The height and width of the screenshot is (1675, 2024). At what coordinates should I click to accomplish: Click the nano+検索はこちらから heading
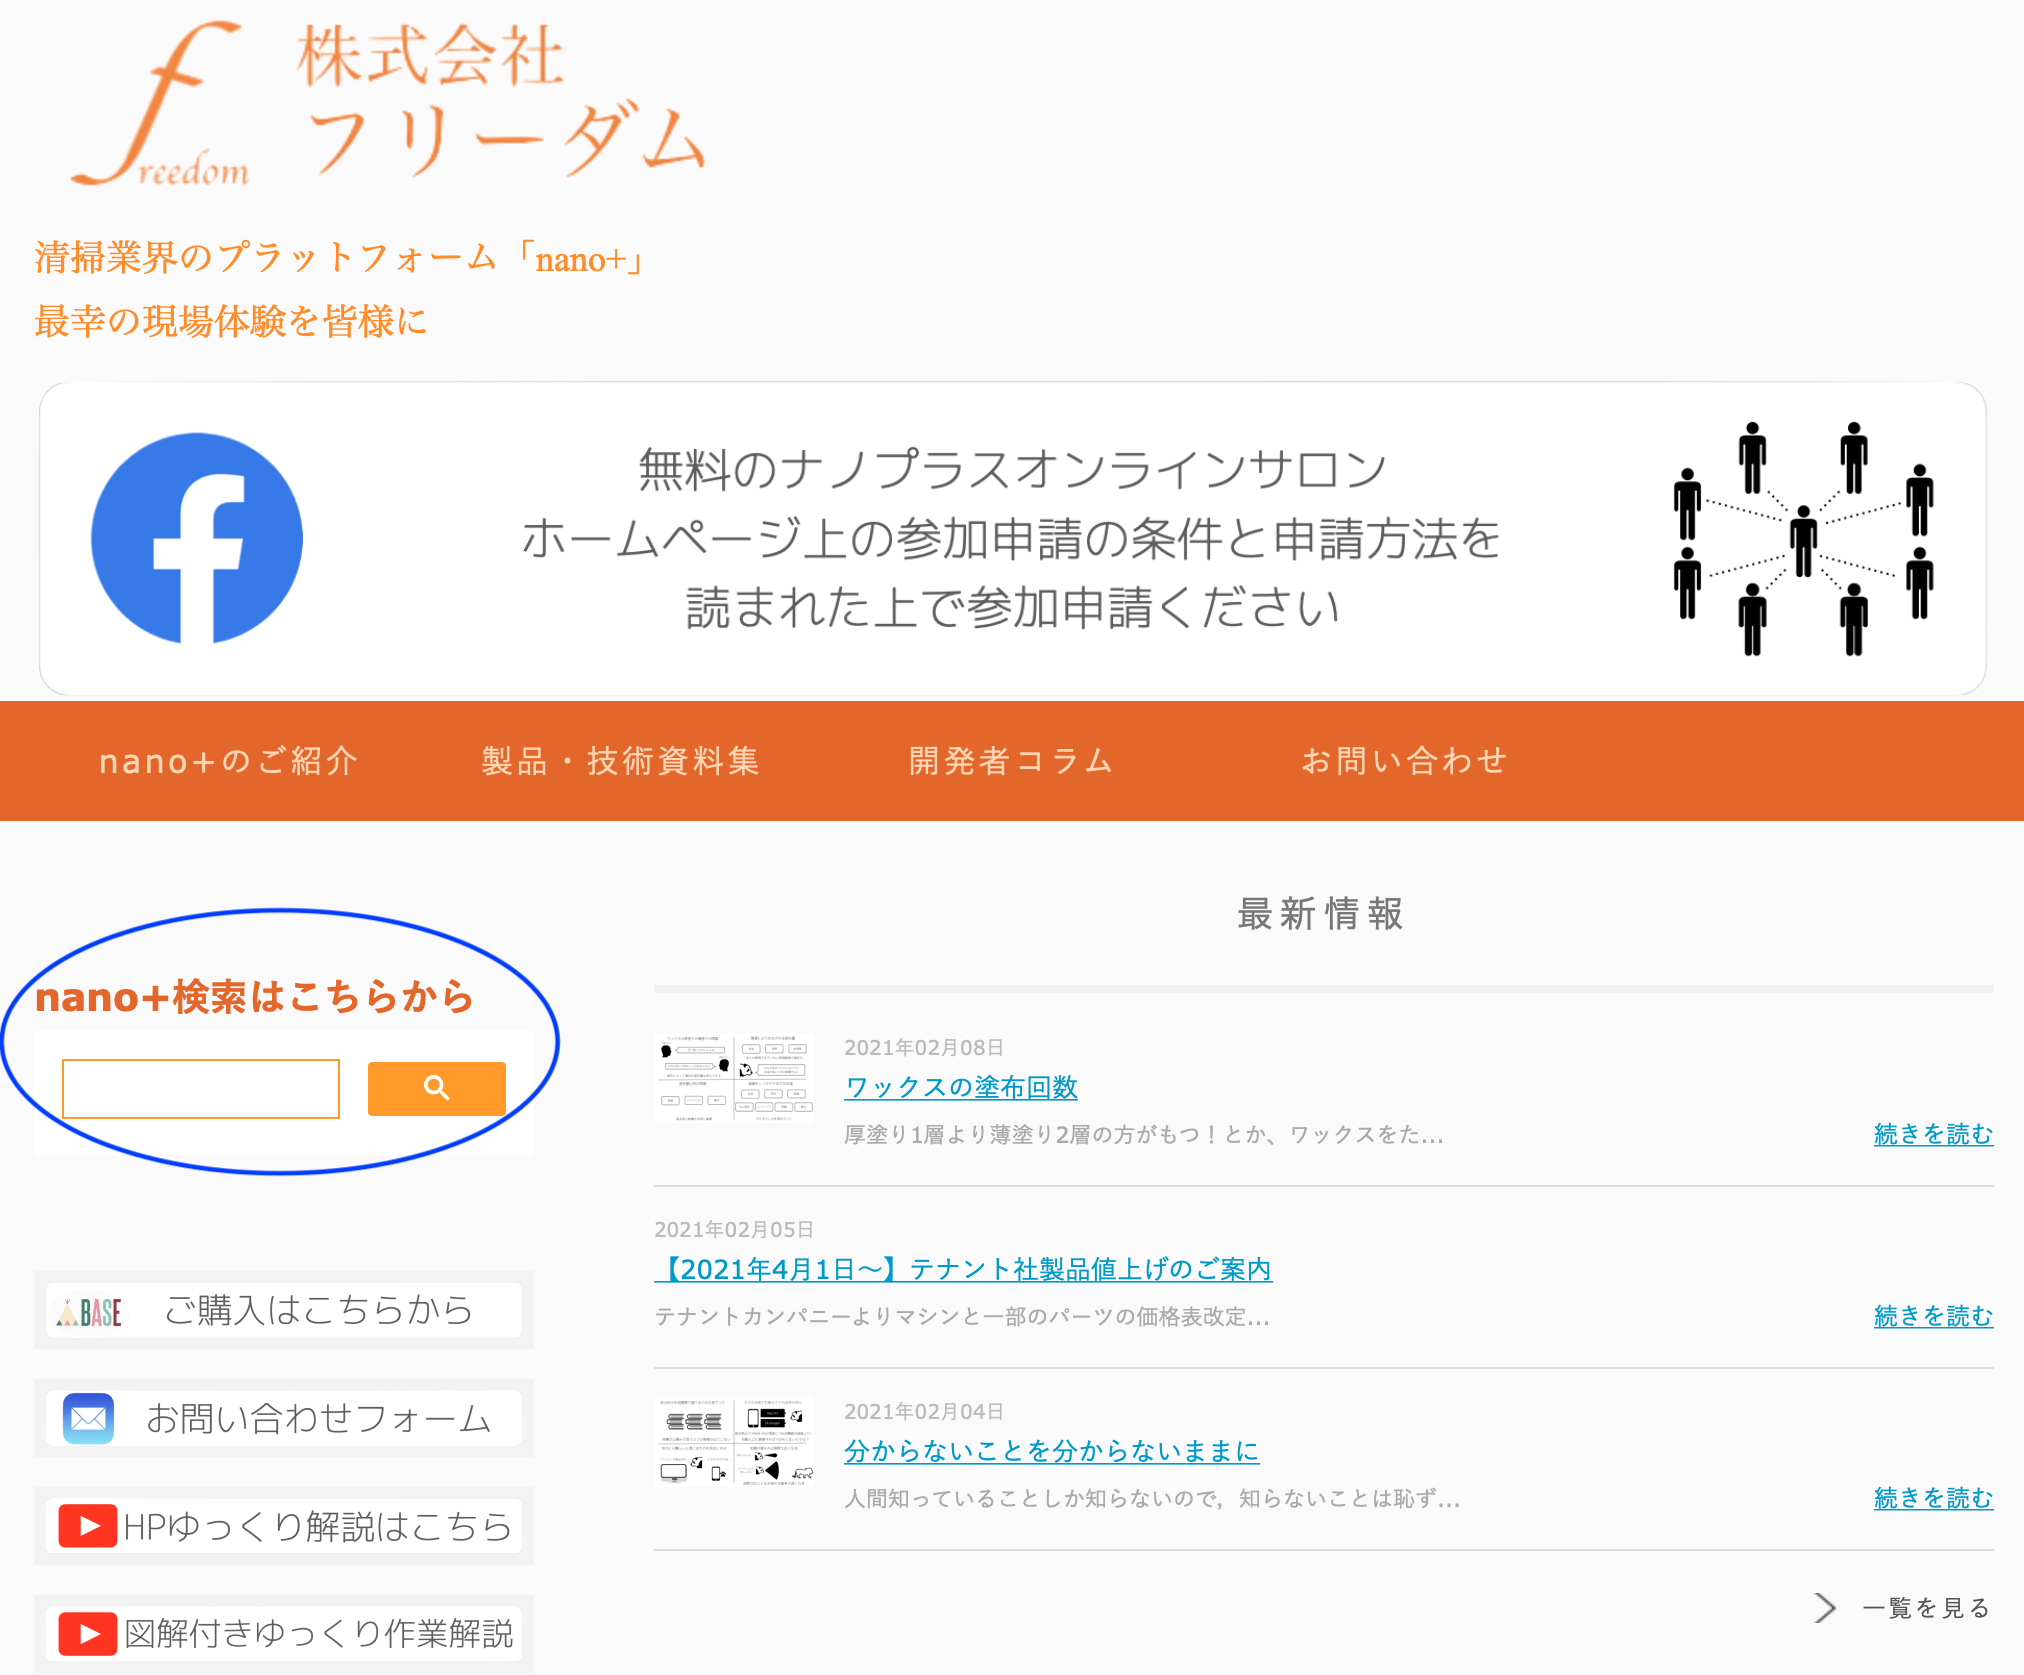click(254, 997)
